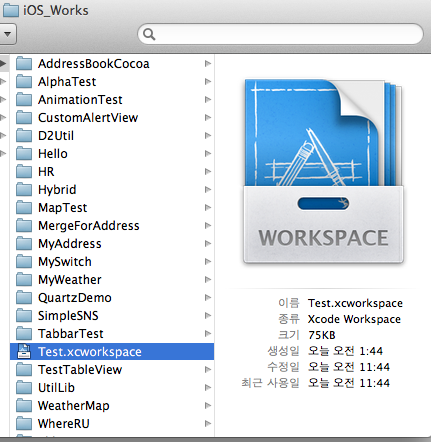Expand AddressBookCocoa using its column arrow

(208, 63)
